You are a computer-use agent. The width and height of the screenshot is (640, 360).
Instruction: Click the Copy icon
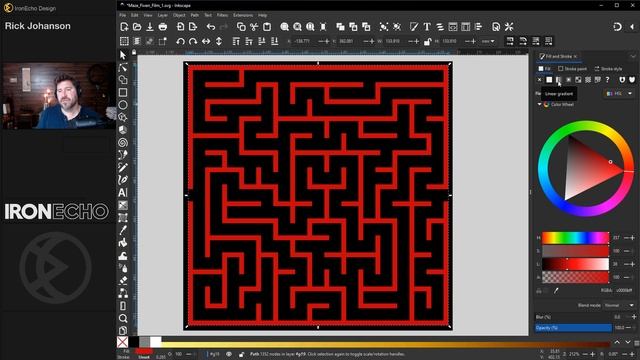pyautogui.click(x=241, y=27)
